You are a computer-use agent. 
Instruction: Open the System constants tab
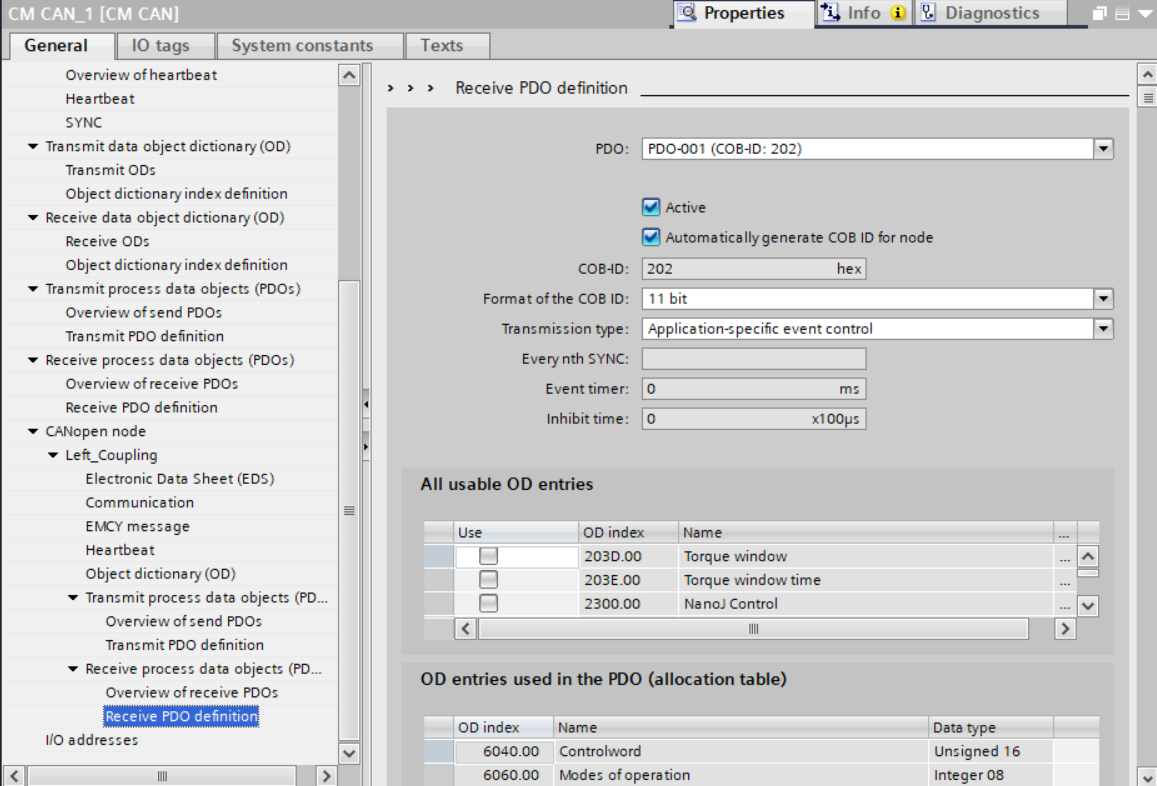pyautogui.click(x=302, y=45)
